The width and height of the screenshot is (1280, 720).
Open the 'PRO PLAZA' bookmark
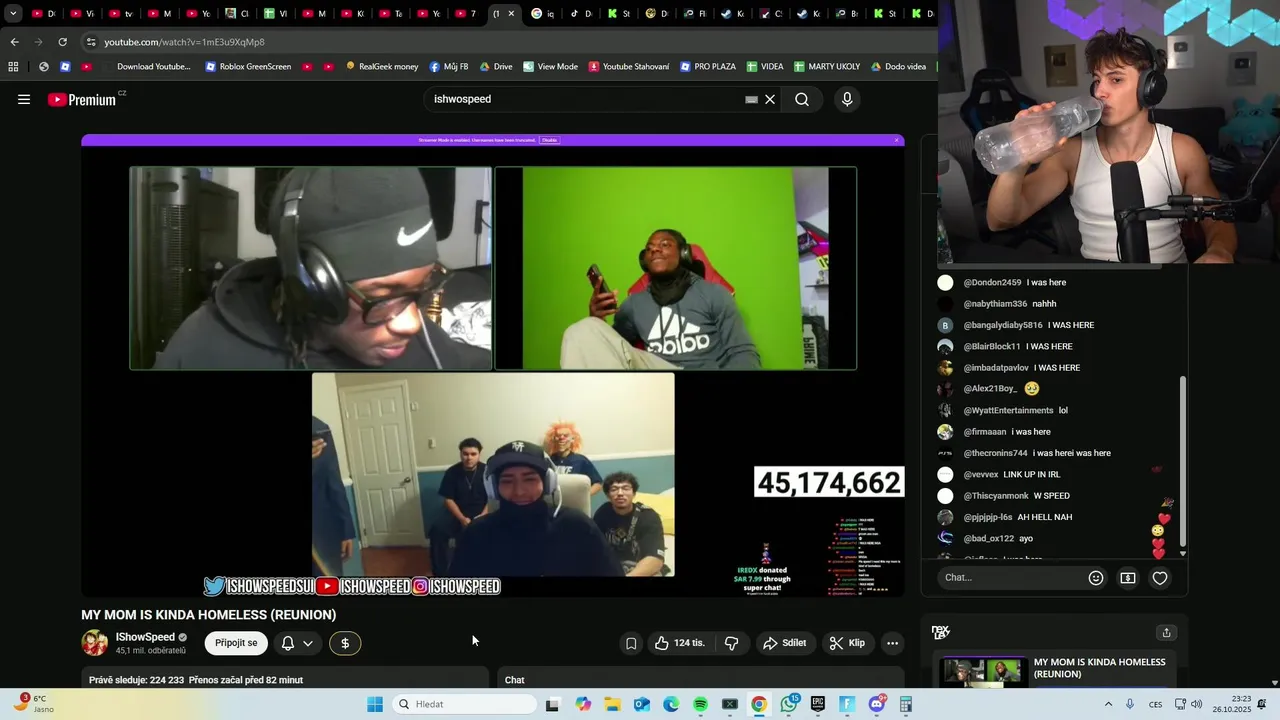(708, 67)
